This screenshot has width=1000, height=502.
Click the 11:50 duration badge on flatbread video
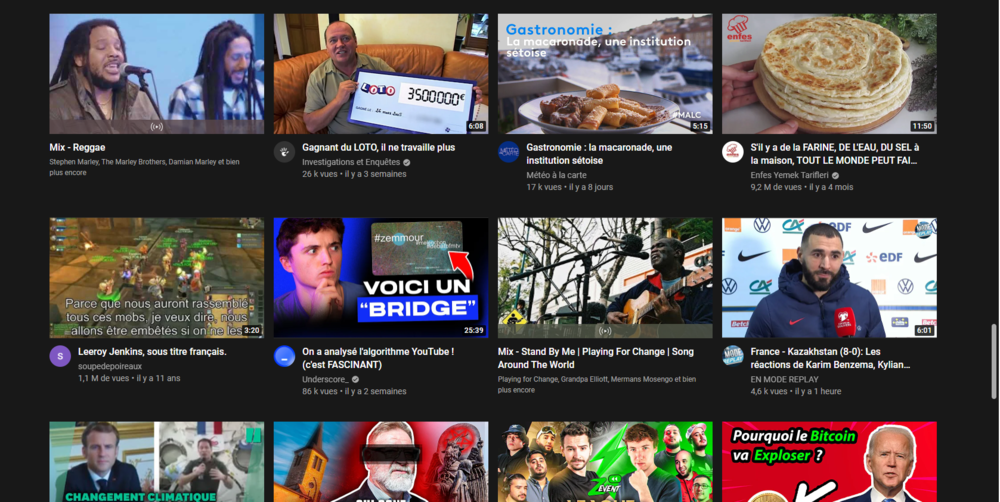(922, 126)
